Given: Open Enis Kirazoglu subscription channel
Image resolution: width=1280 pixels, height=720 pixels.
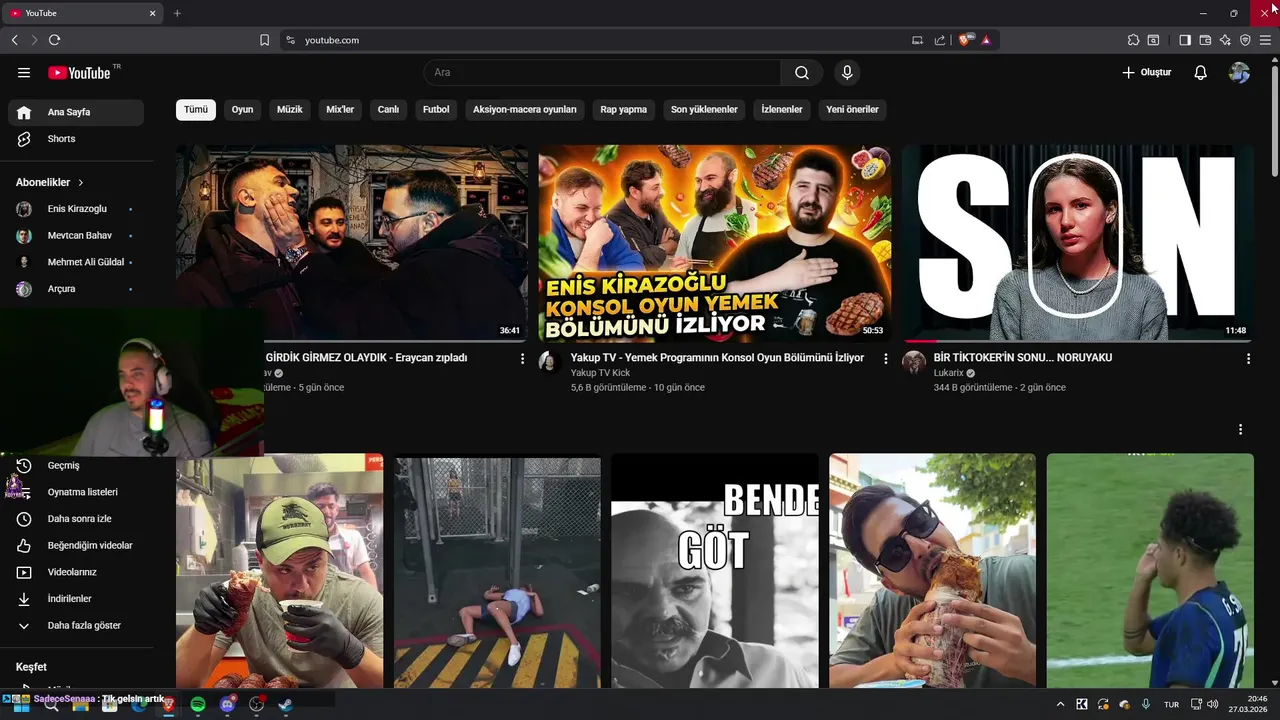Looking at the screenshot, I should (x=76, y=209).
